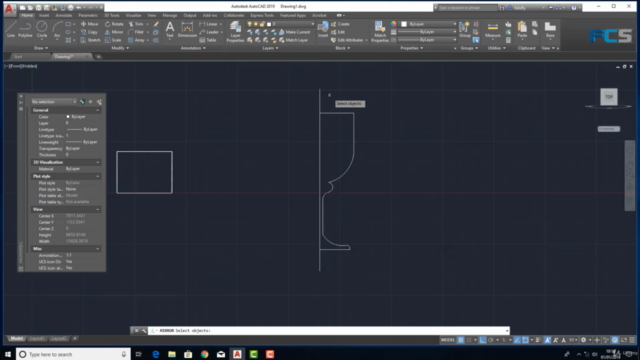The width and height of the screenshot is (640, 360).
Task: Click the Leader tool
Action: pos(209,32)
